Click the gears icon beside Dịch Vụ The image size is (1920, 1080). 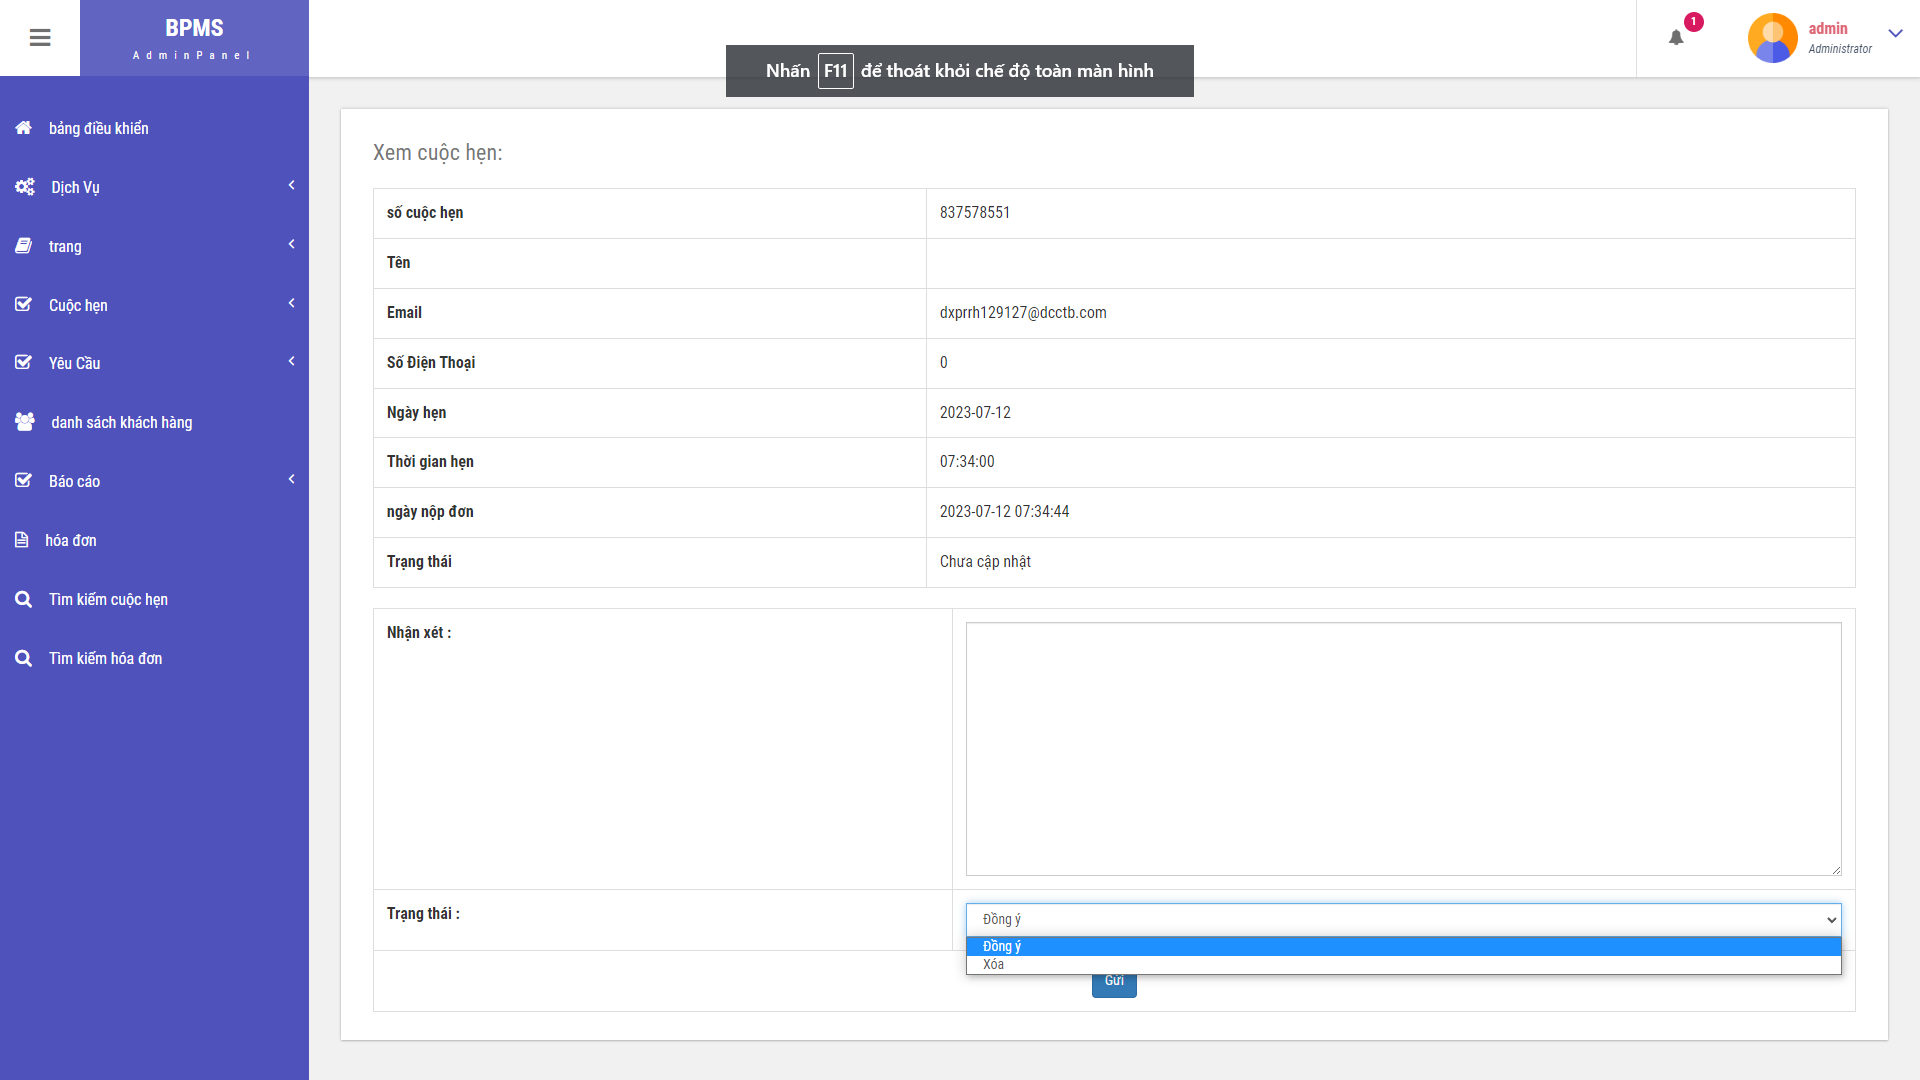coord(25,187)
